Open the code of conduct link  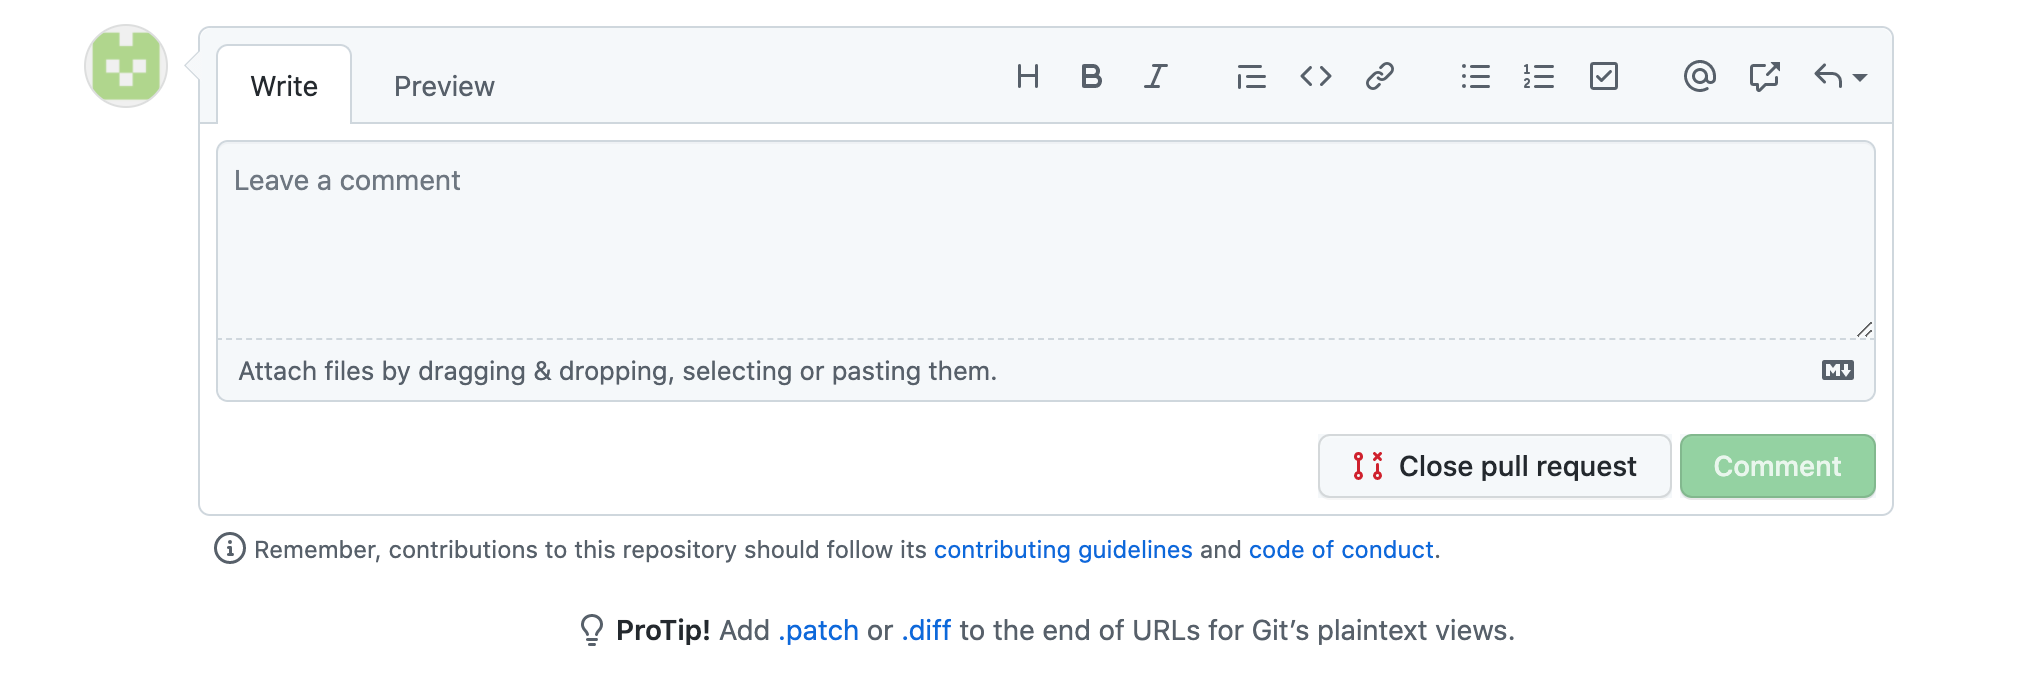pos(1340,550)
